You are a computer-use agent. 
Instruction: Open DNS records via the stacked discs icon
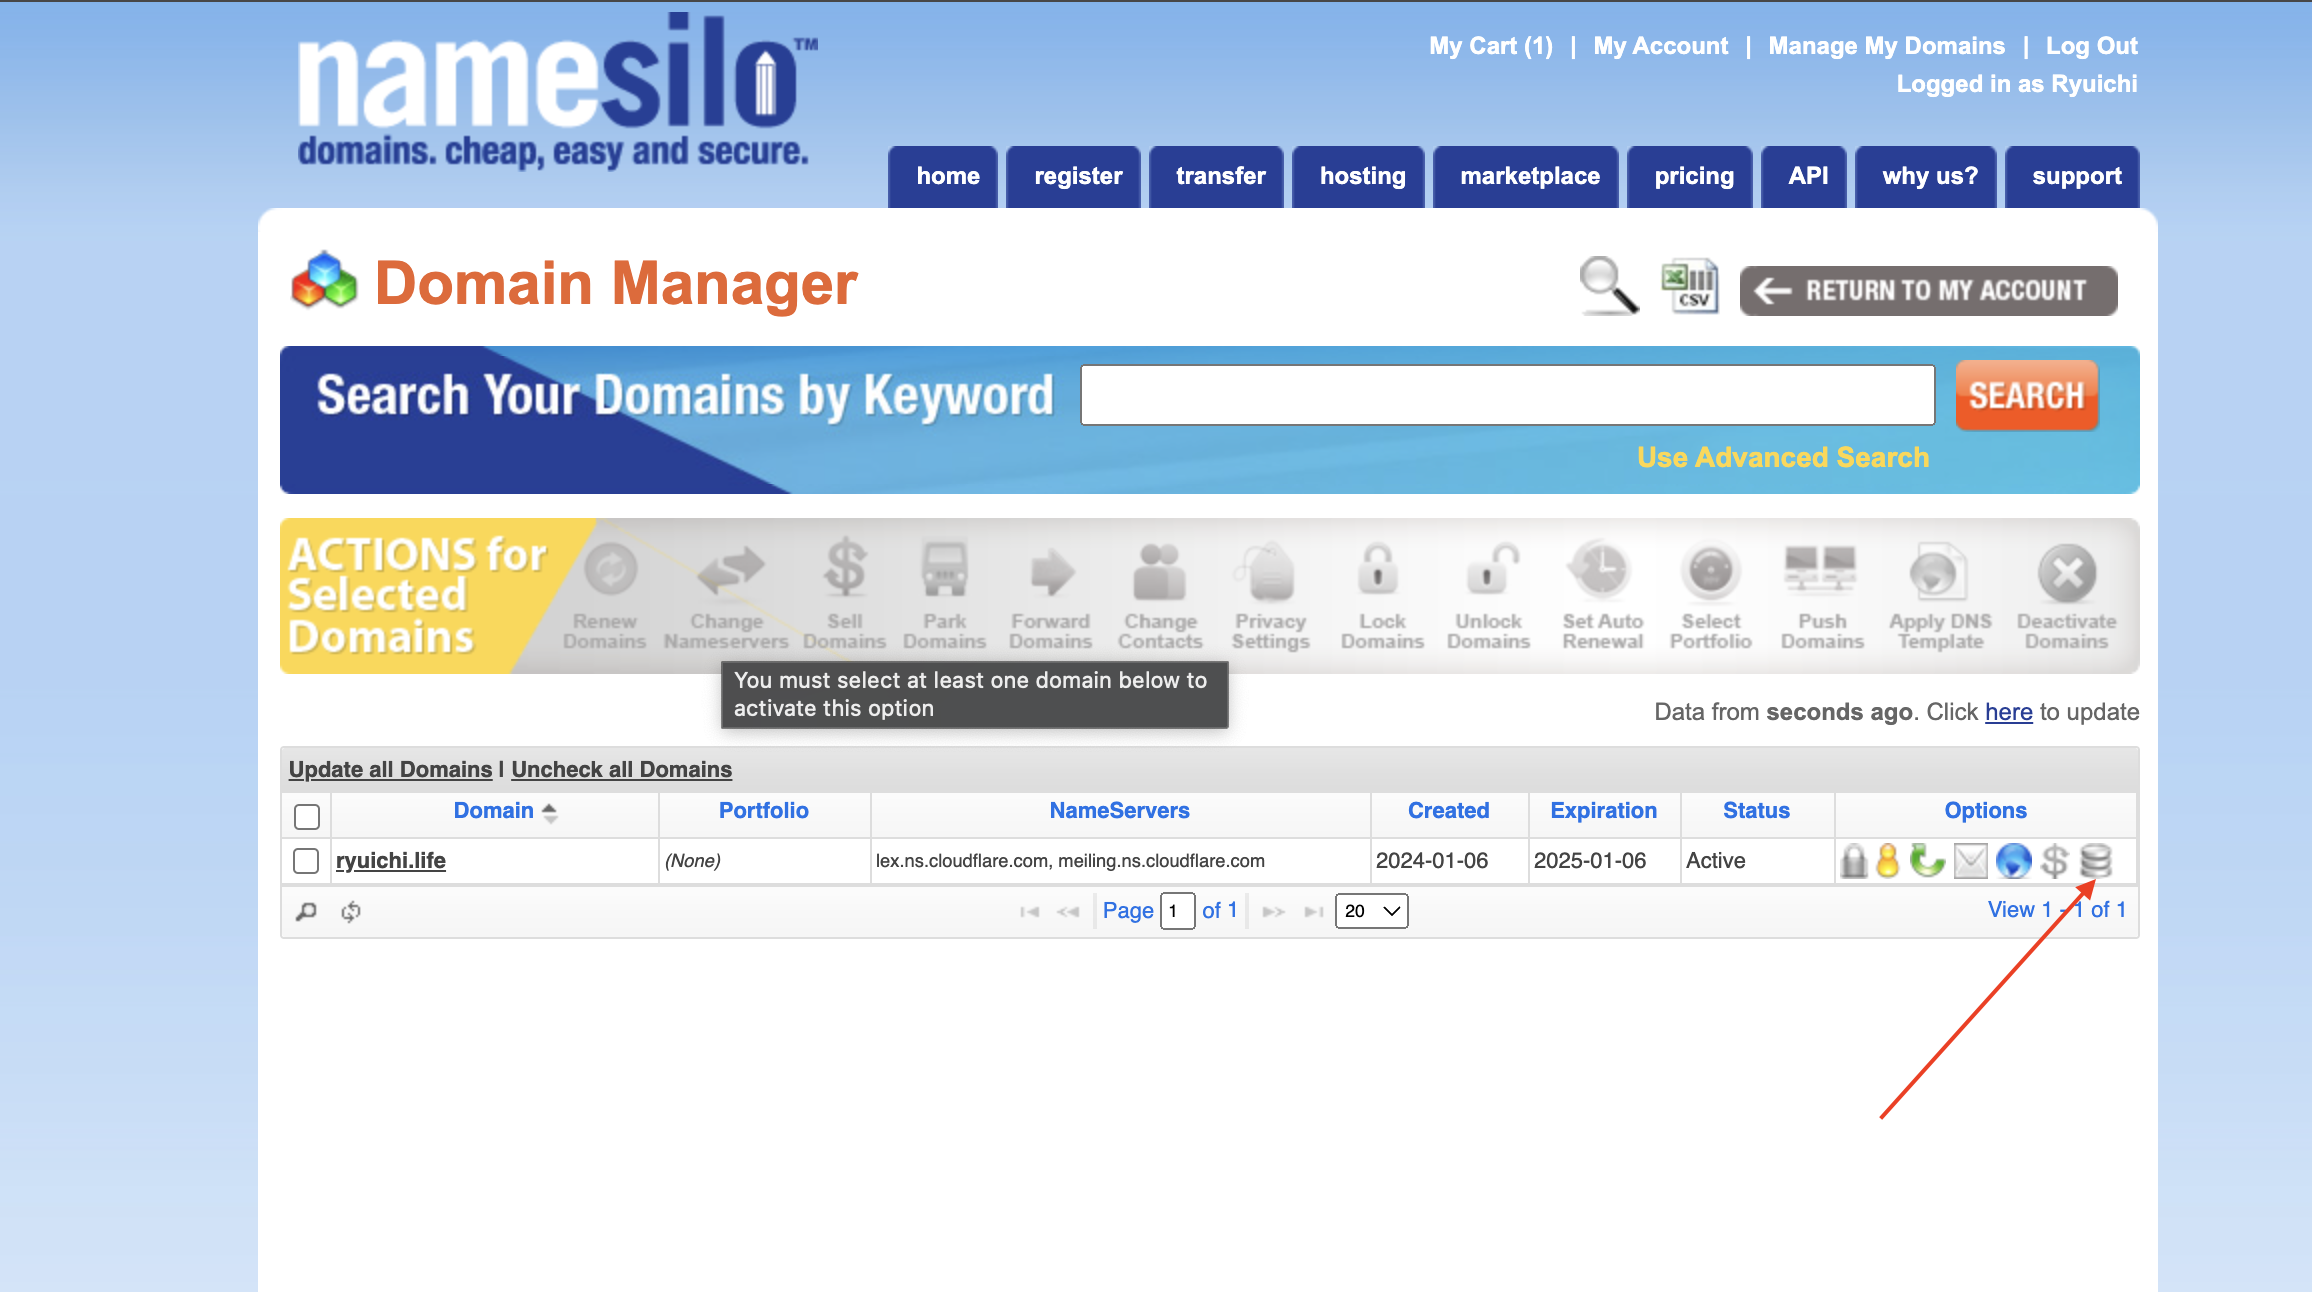pyautogui.click(x=2095, y=861)
